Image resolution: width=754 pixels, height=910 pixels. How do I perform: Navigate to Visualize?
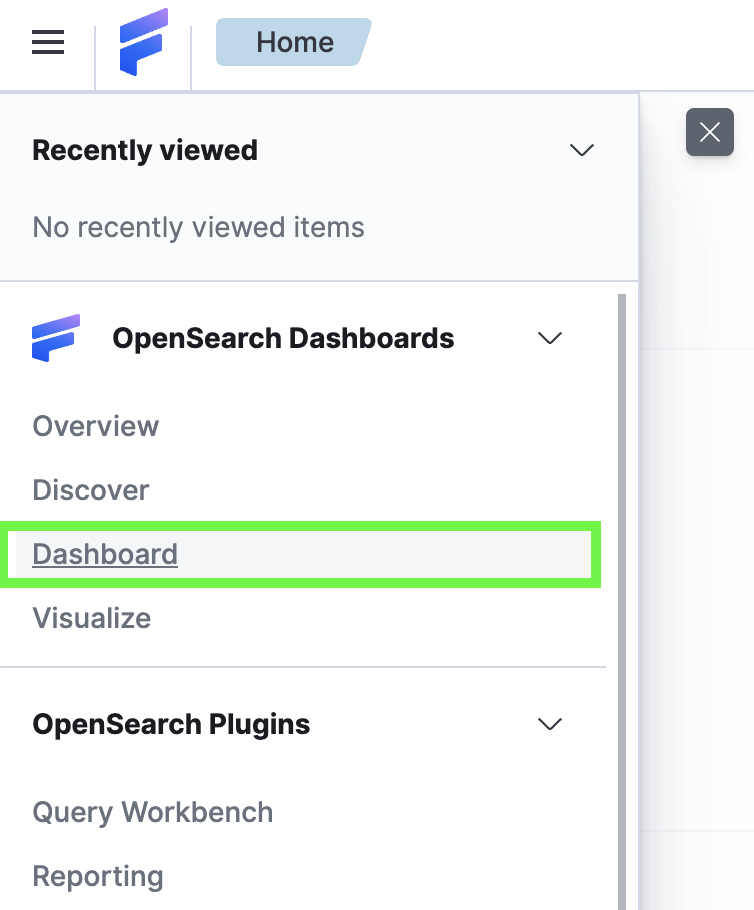(92, 618)
